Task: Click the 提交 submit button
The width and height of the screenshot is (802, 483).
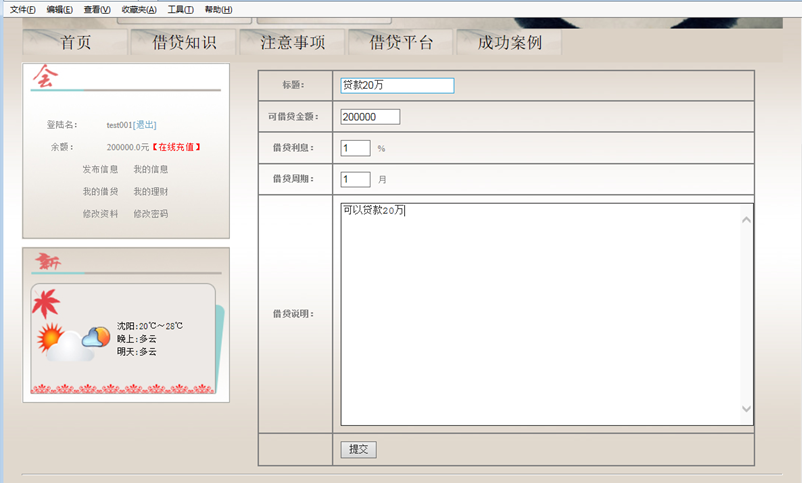Action: coord(359,449)
